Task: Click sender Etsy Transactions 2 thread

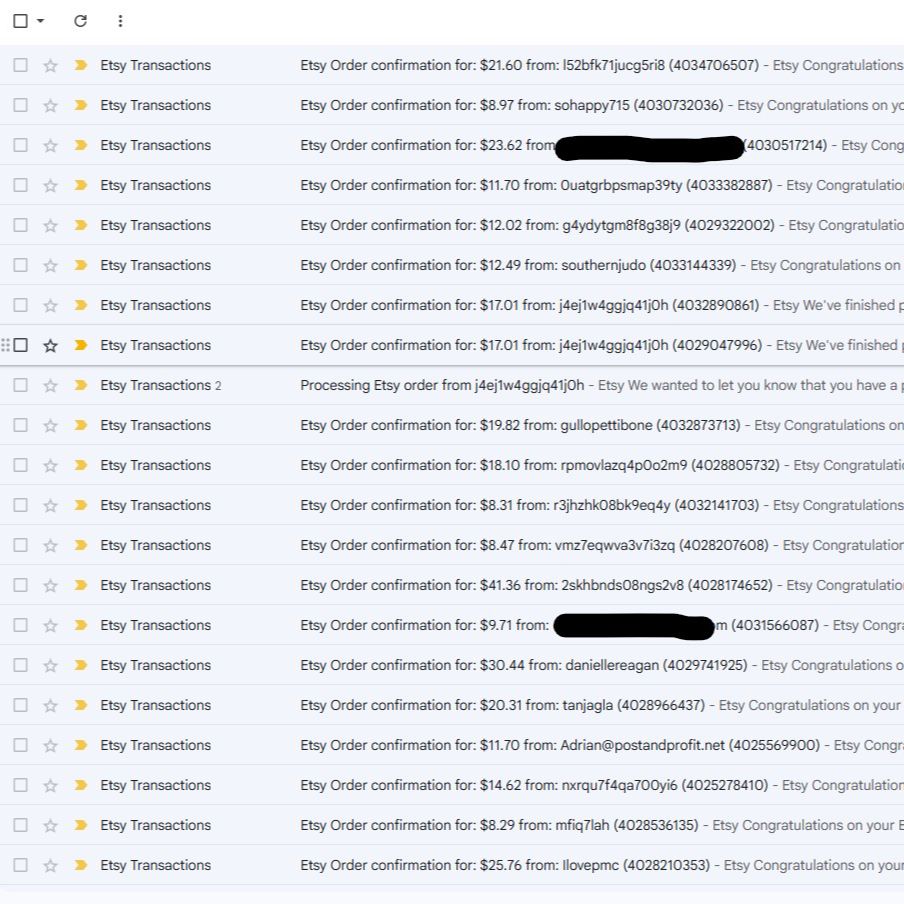Action: [x=161, y=385]
